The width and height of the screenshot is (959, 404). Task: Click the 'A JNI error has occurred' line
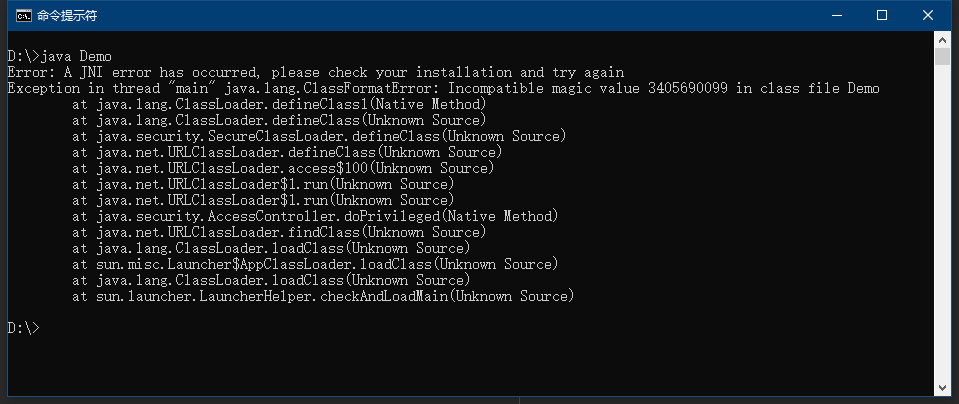(316, 72)
